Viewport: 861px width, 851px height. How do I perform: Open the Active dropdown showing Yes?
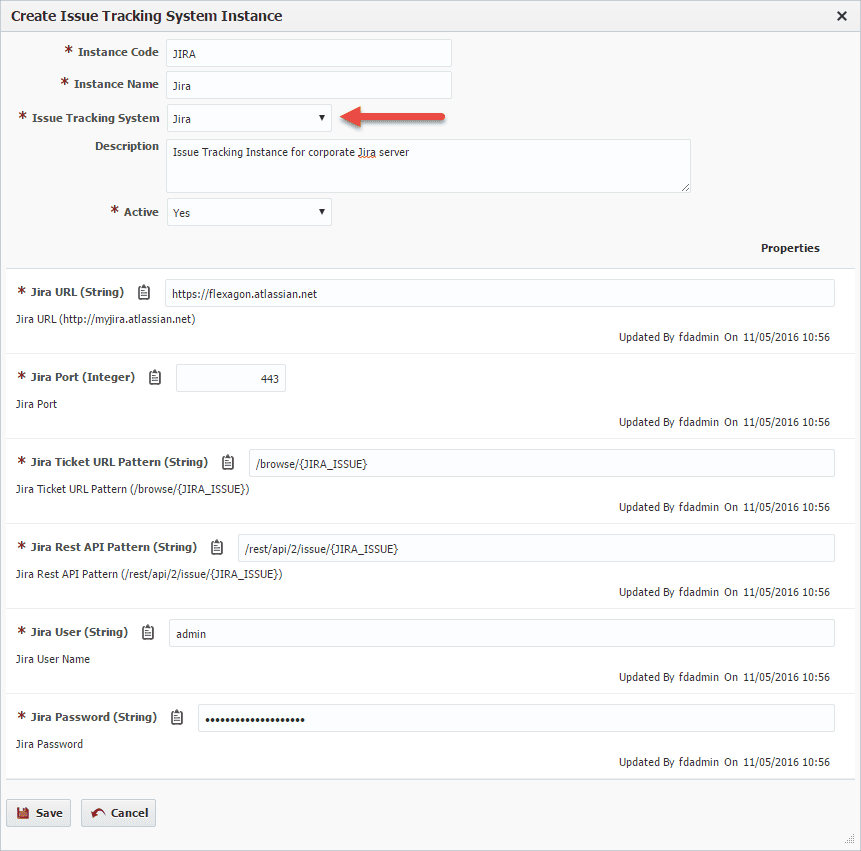point(249,212)
